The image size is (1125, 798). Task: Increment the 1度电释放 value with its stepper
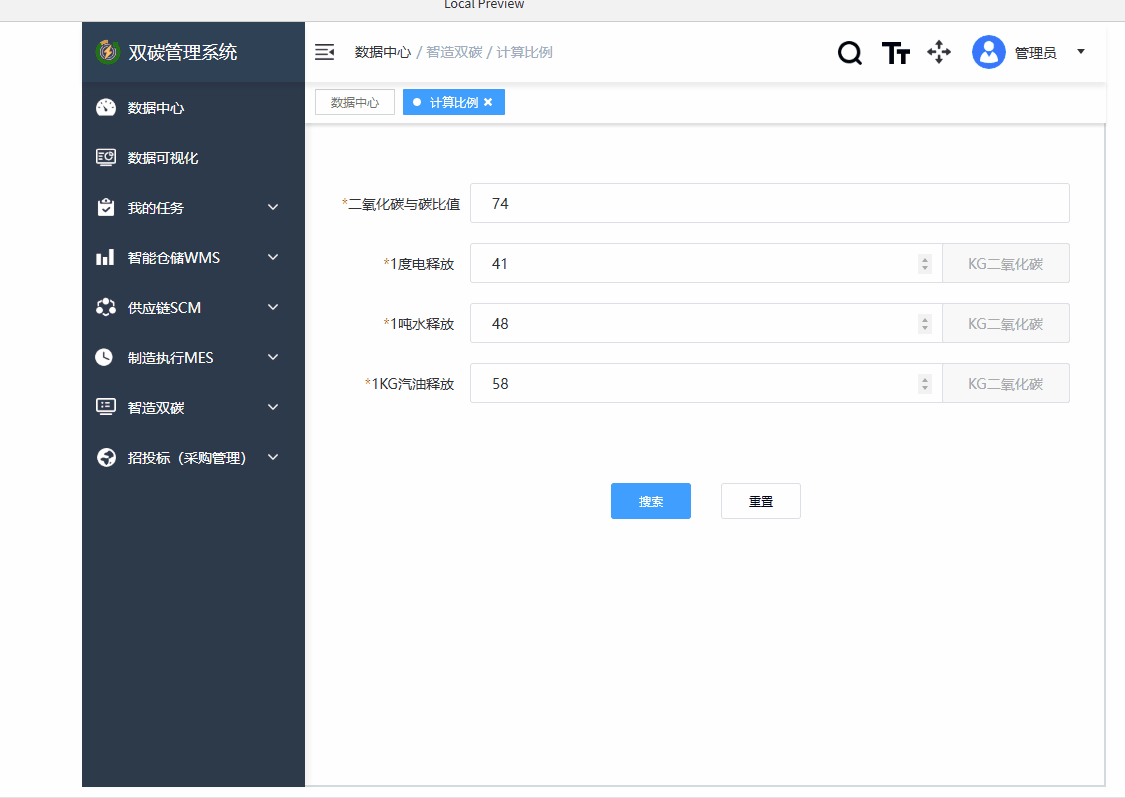[925, 258]
